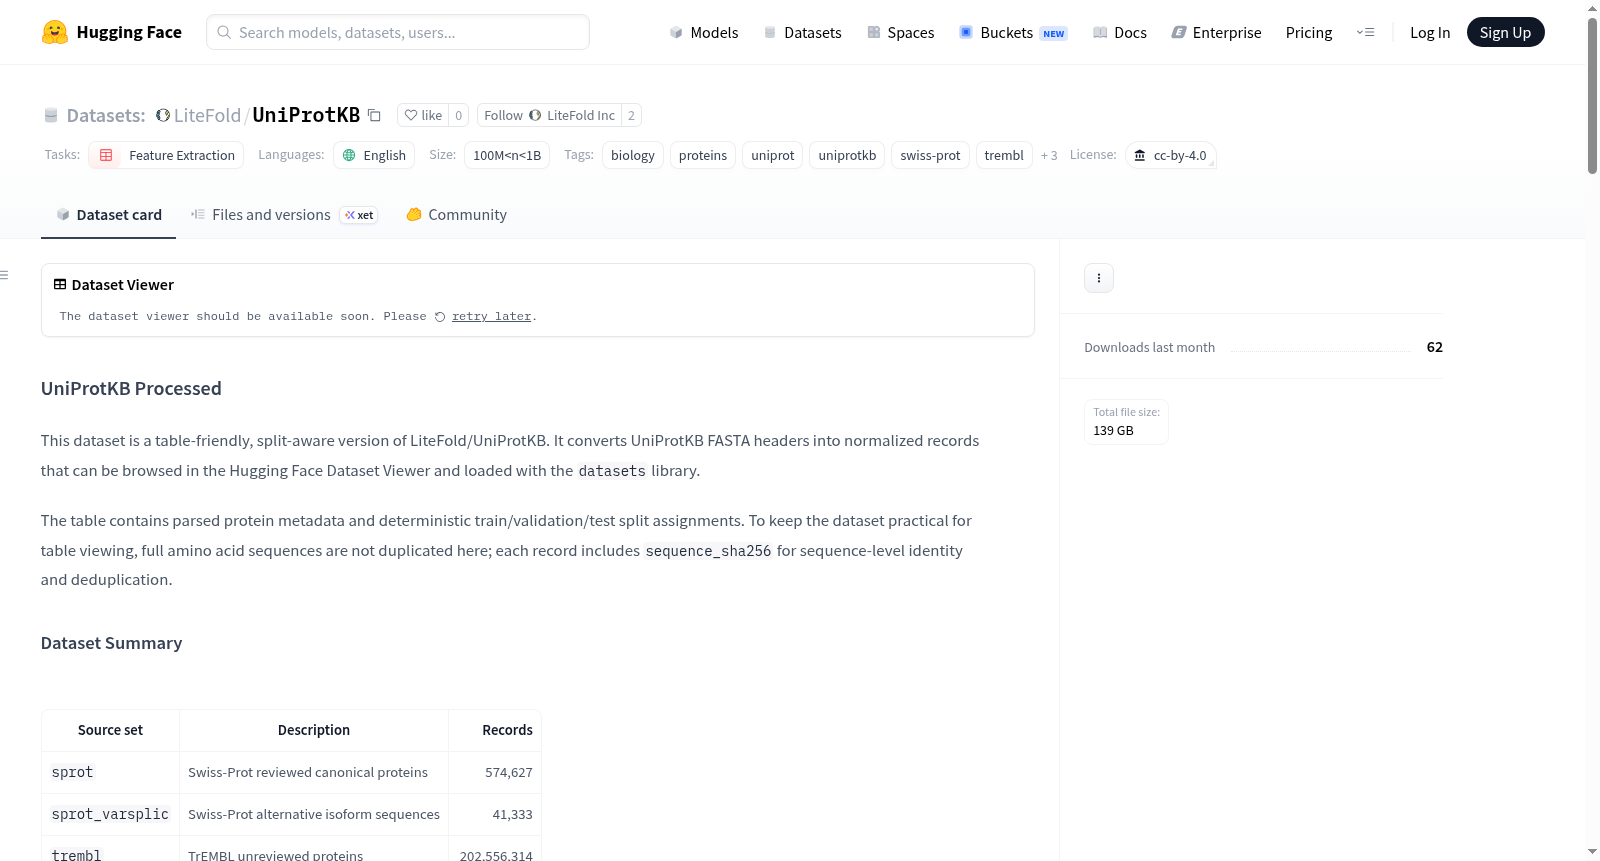Copy dataset name with the copy icon
Screen dimensions: 1600x861
click(x=374, y=115)
